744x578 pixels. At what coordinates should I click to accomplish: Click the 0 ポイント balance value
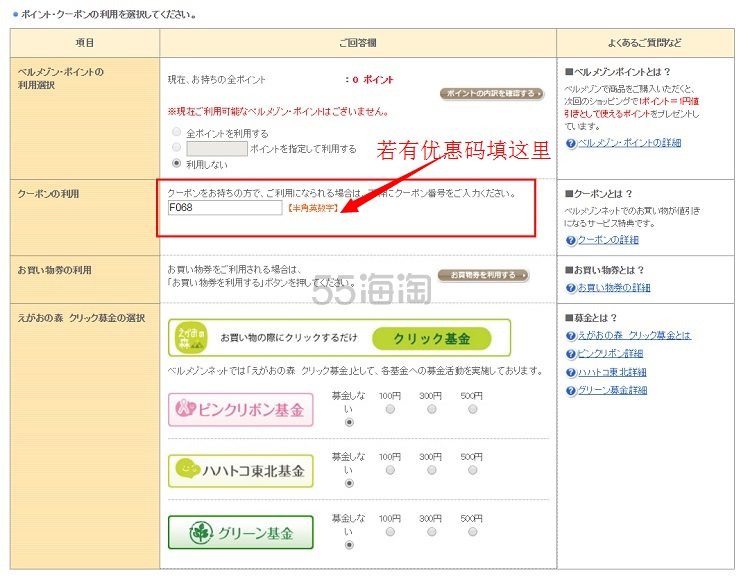373,80
